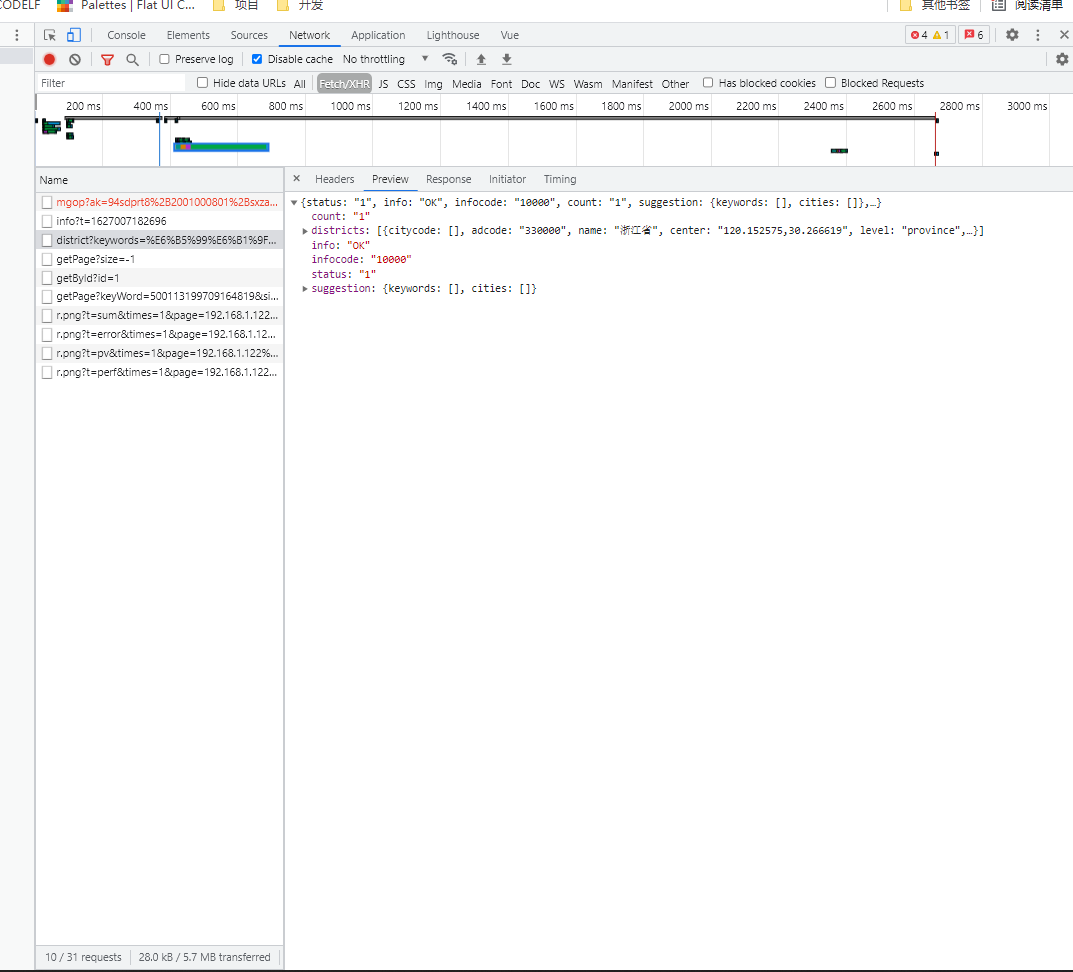Select r.png?t=pv request row
The image size is (1073, 972).
pos(159,353)
